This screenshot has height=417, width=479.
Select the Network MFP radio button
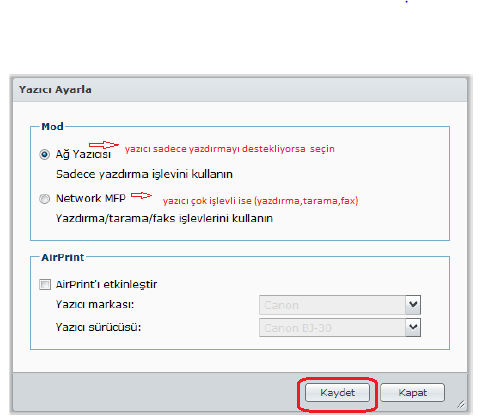(44, 199)
